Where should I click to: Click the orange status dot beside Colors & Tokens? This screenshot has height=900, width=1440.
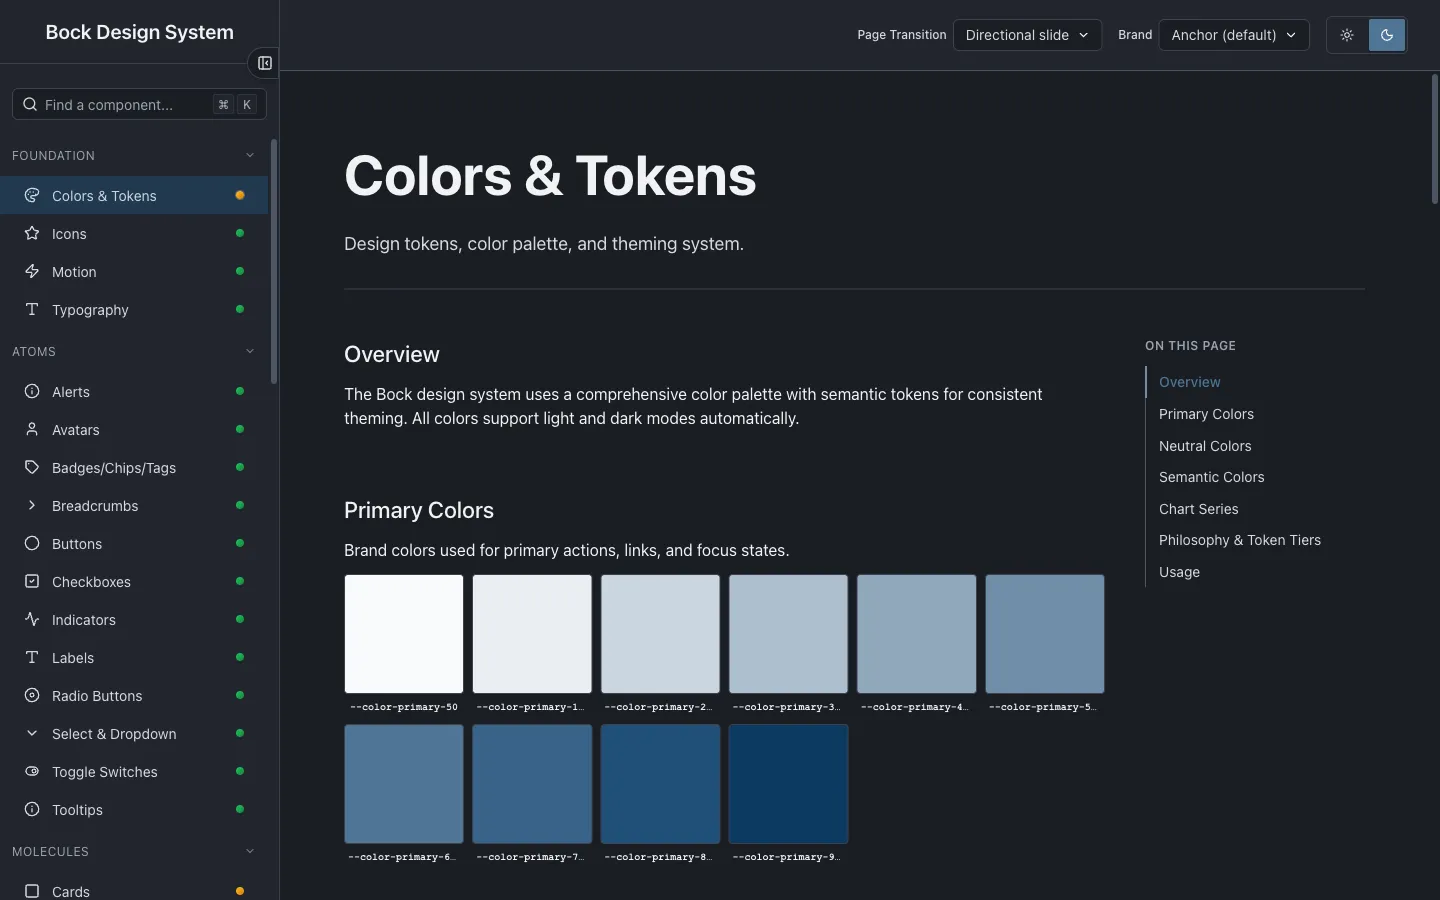click(x=240, y=195)
